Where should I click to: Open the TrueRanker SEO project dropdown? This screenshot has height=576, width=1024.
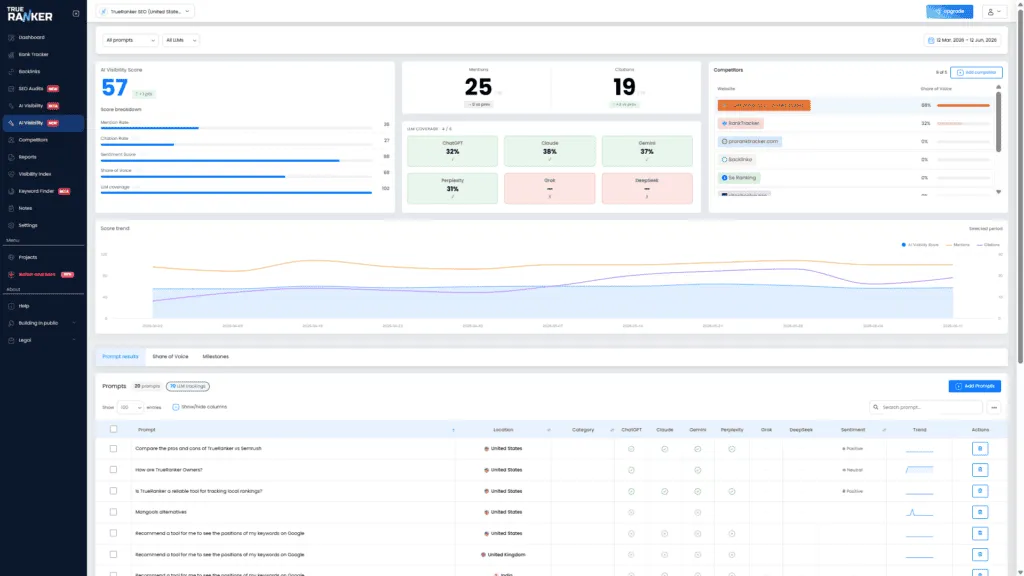coord(146,11)
